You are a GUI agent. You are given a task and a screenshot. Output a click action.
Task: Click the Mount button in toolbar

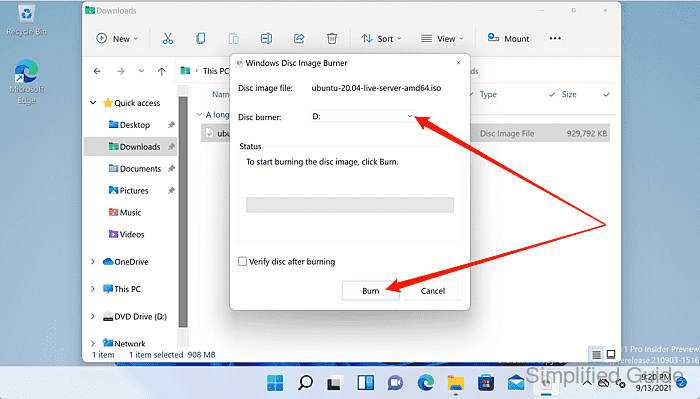(508, 39)
